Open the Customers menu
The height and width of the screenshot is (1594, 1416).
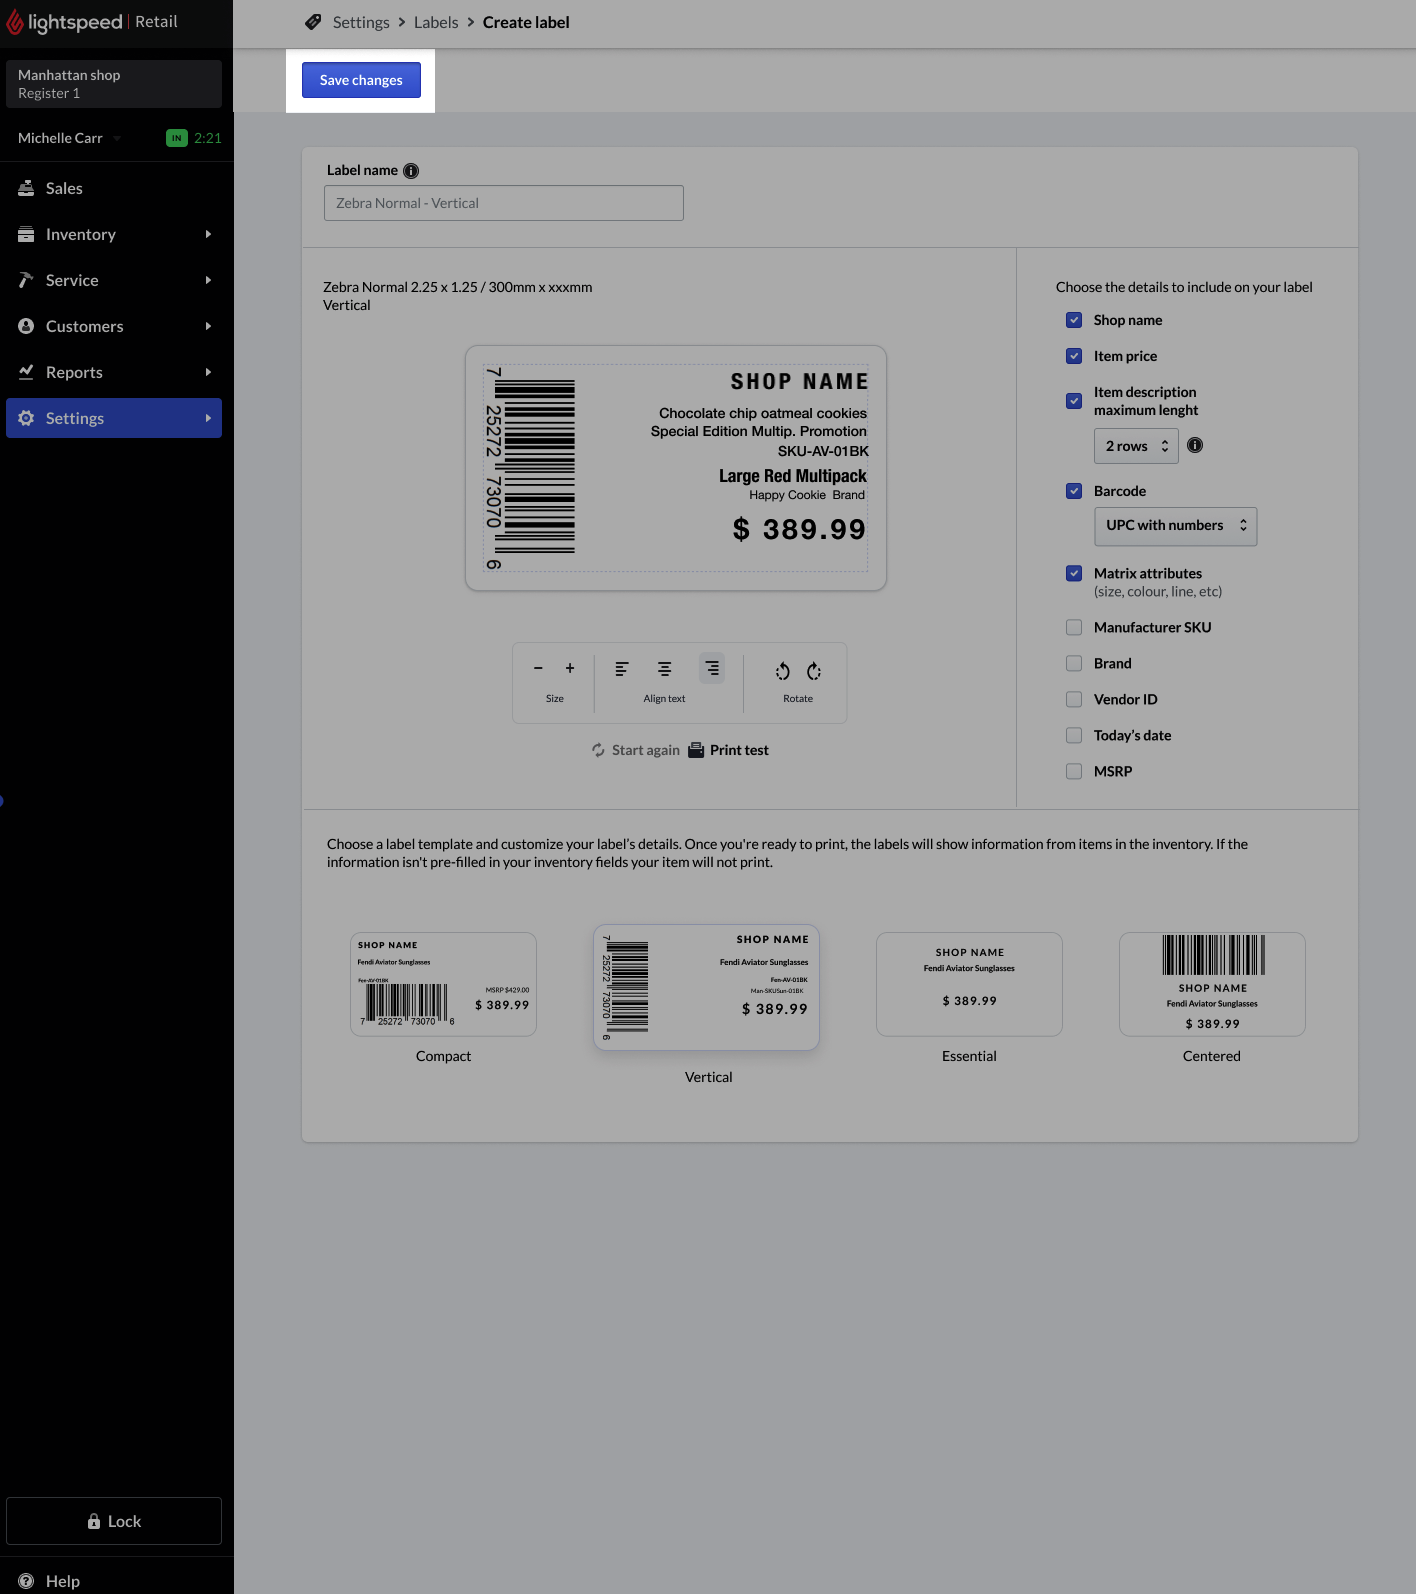(x=114, y=326)
